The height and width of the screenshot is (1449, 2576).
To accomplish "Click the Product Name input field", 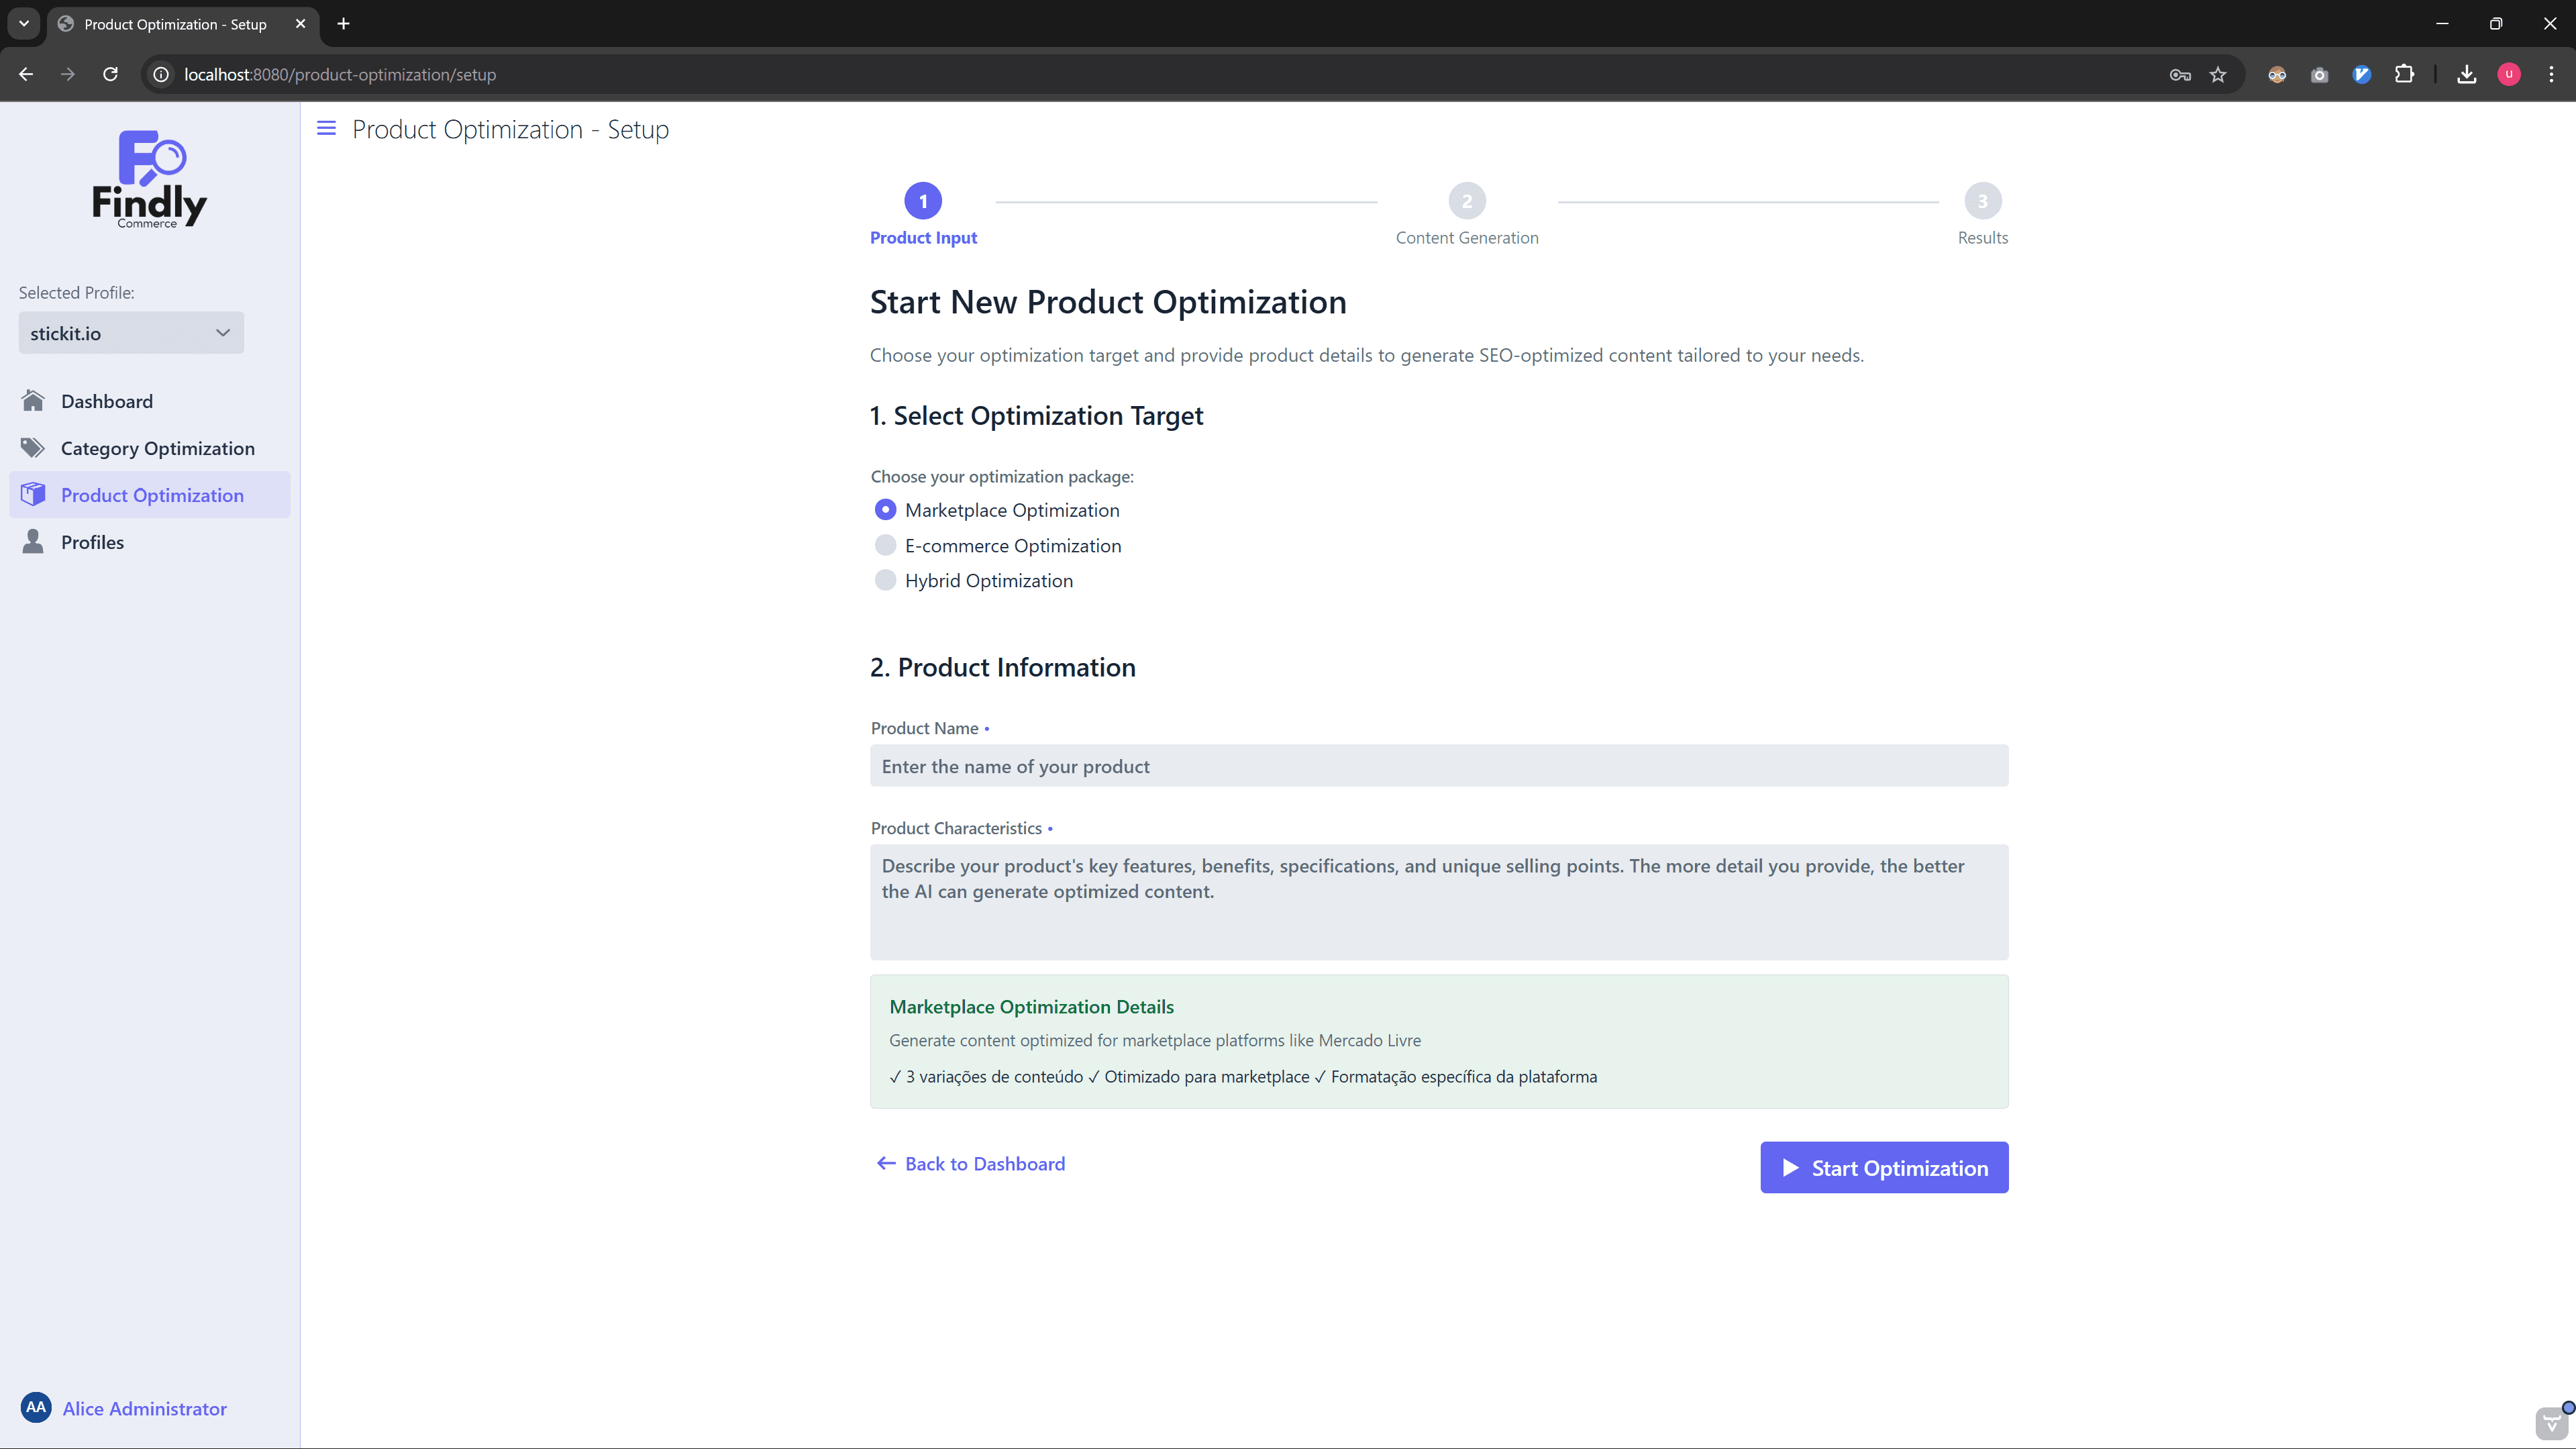I will pos(1438,766).
